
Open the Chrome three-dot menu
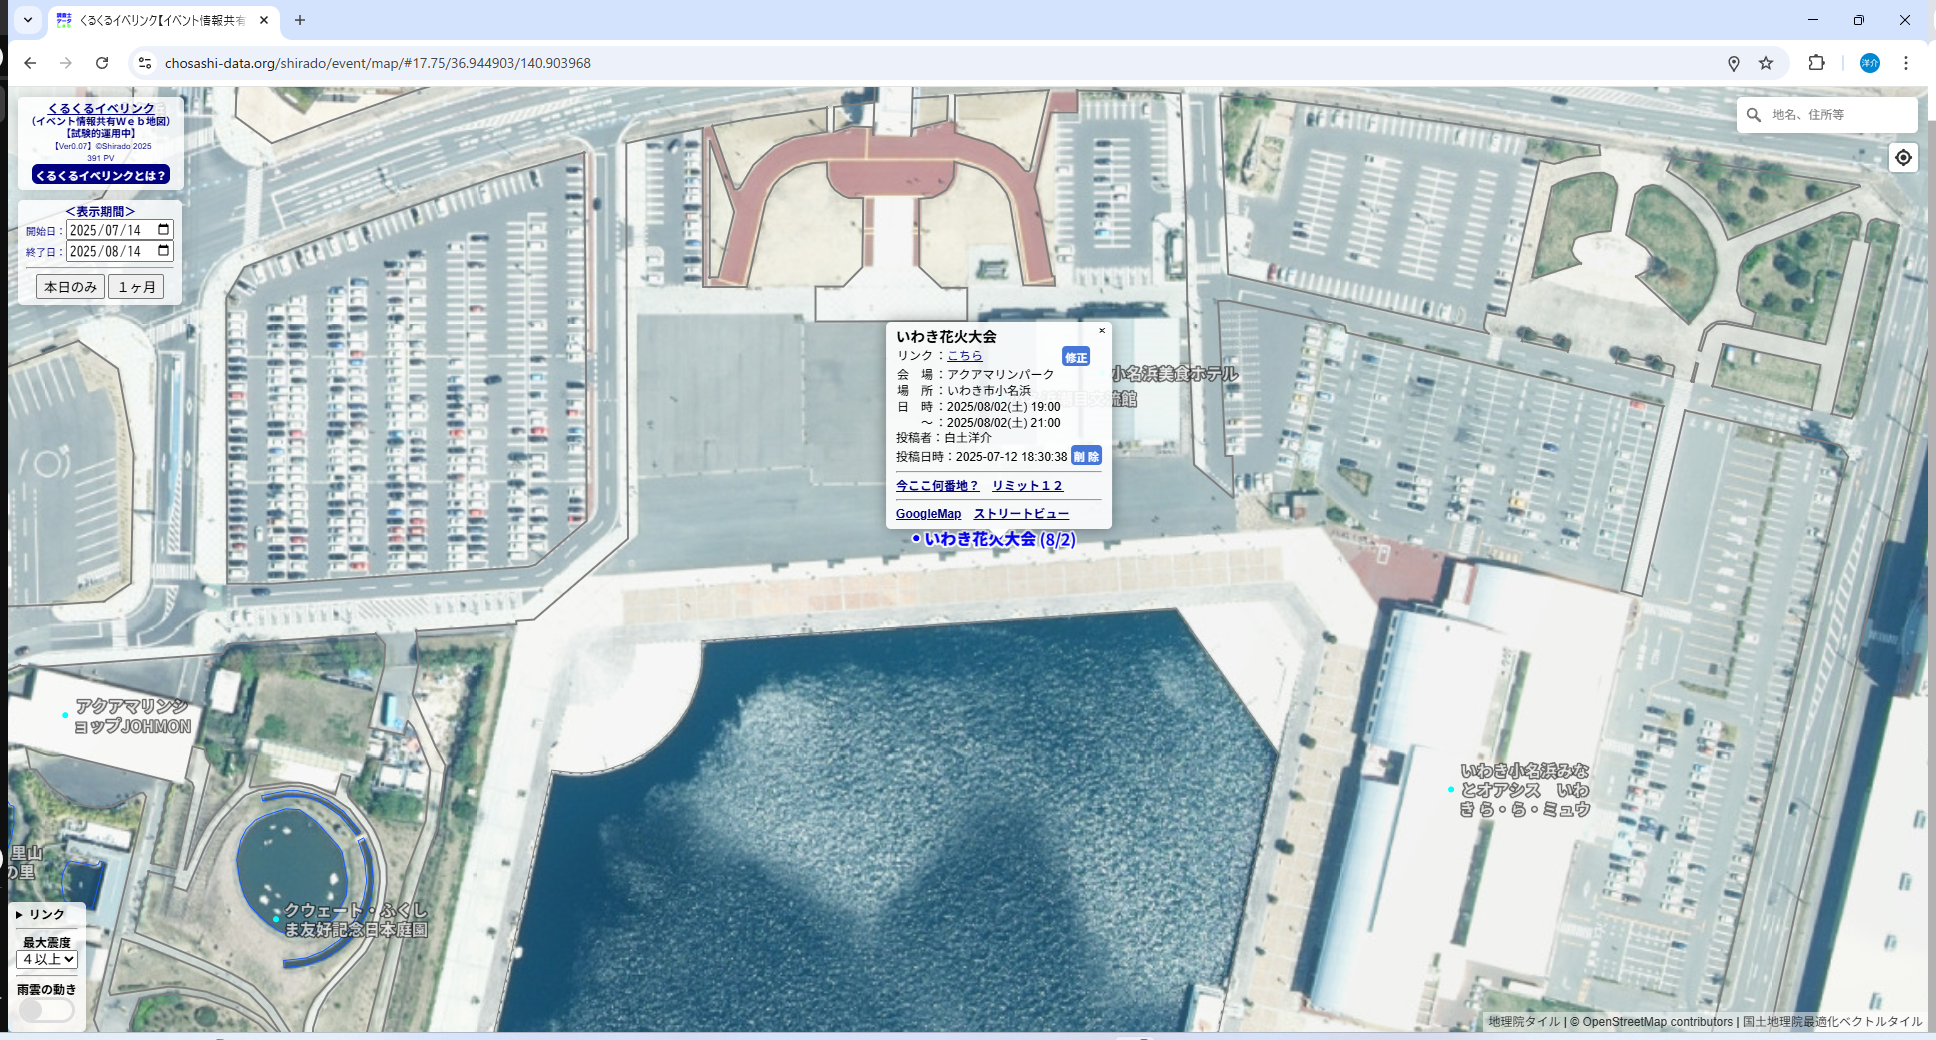[x=1906, y=63]
